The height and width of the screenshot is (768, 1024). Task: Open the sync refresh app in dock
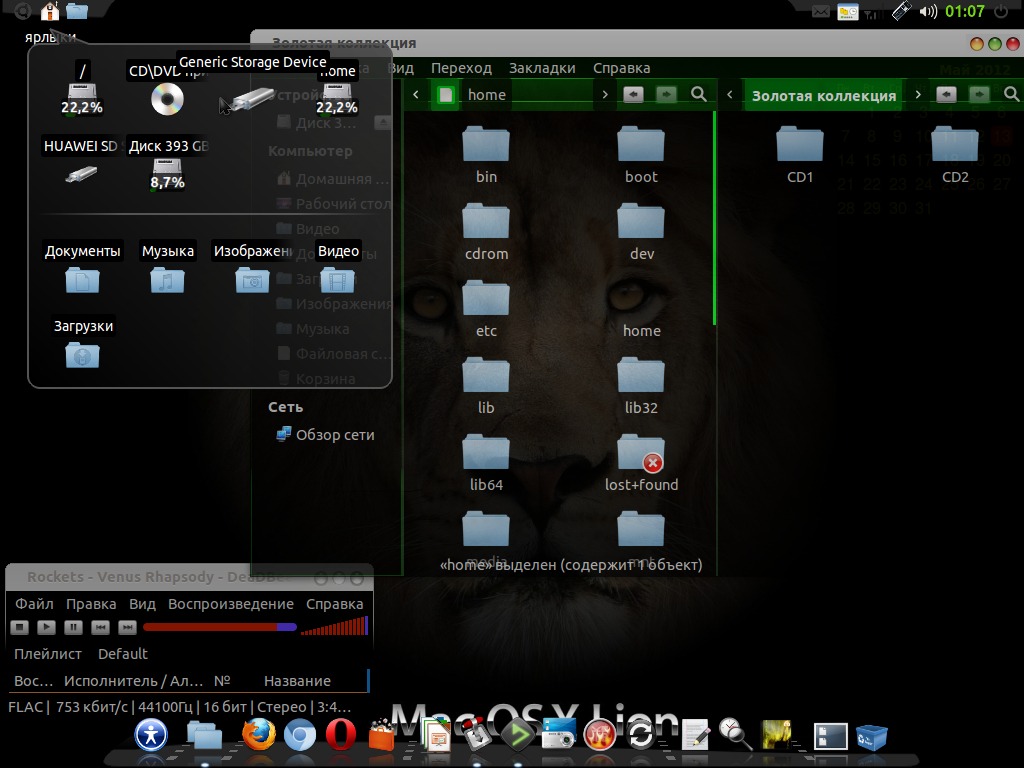[x=640, y=737]
